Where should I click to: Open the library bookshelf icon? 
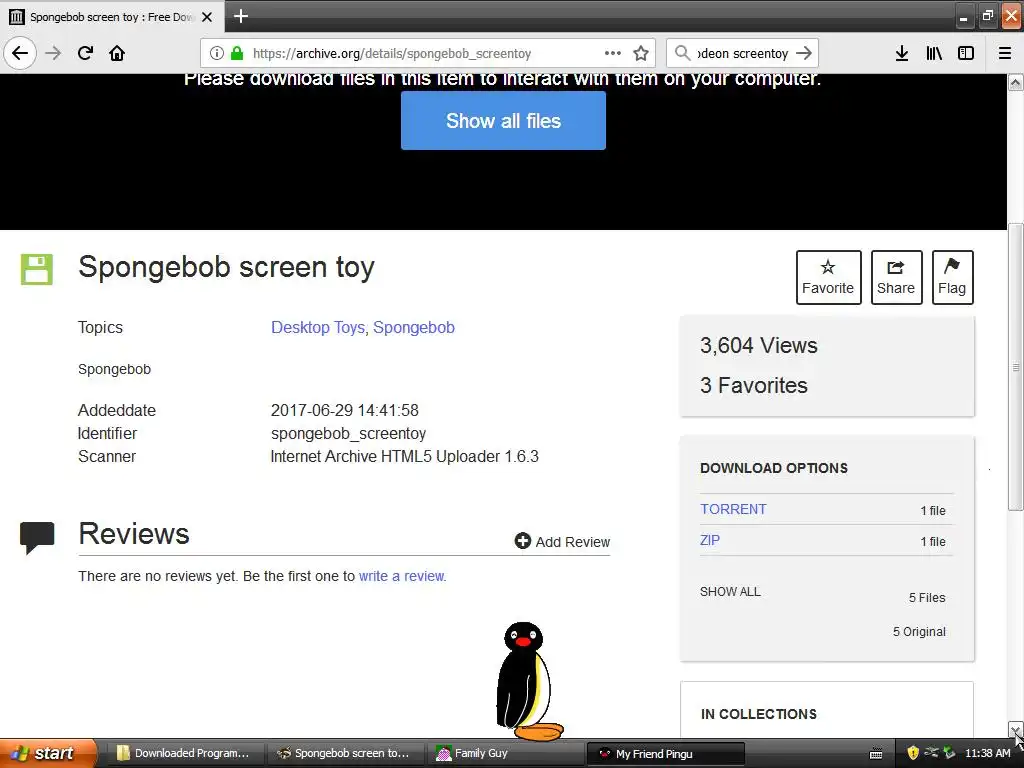(x=934, y=53)
